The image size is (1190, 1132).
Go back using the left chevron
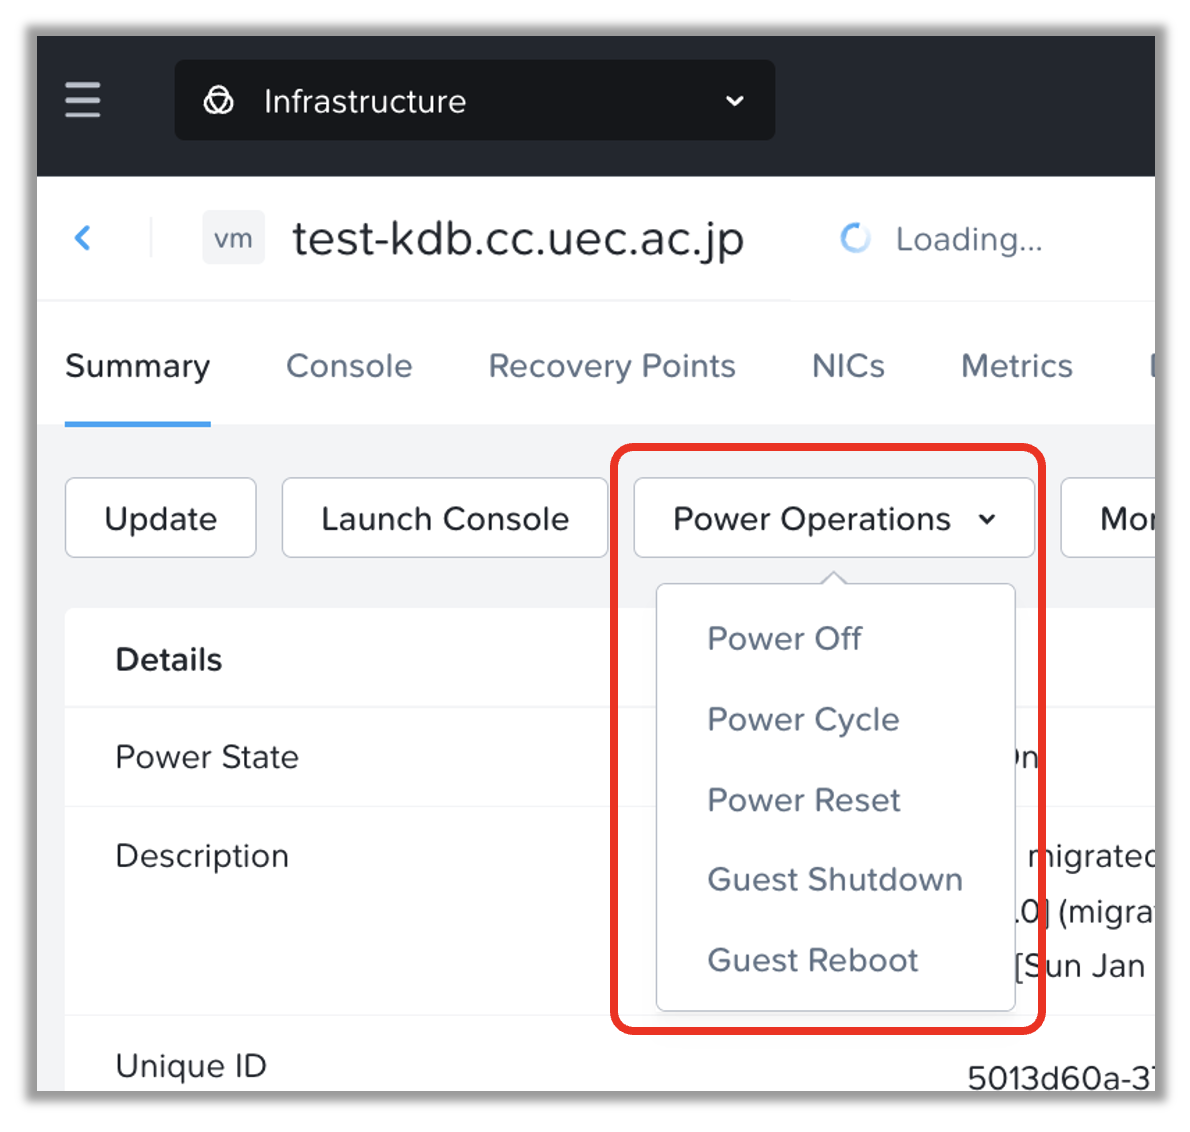[83, 238]
